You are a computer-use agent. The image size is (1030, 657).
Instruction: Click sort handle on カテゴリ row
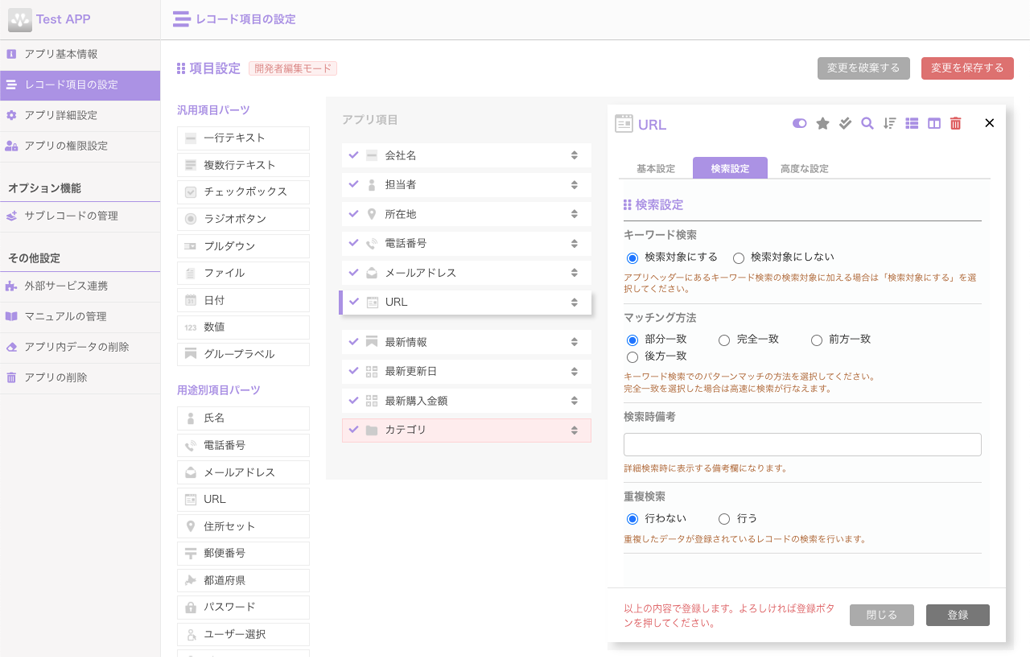pos(574,430)
